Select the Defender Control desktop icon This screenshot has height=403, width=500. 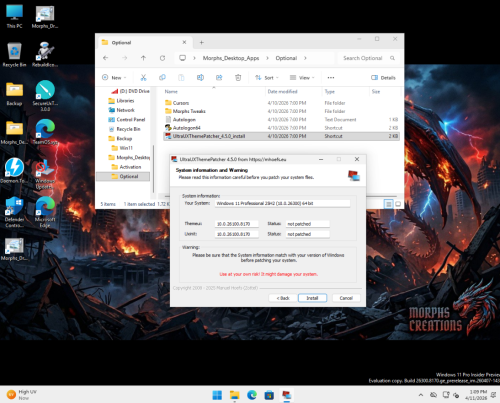[14, 212]
